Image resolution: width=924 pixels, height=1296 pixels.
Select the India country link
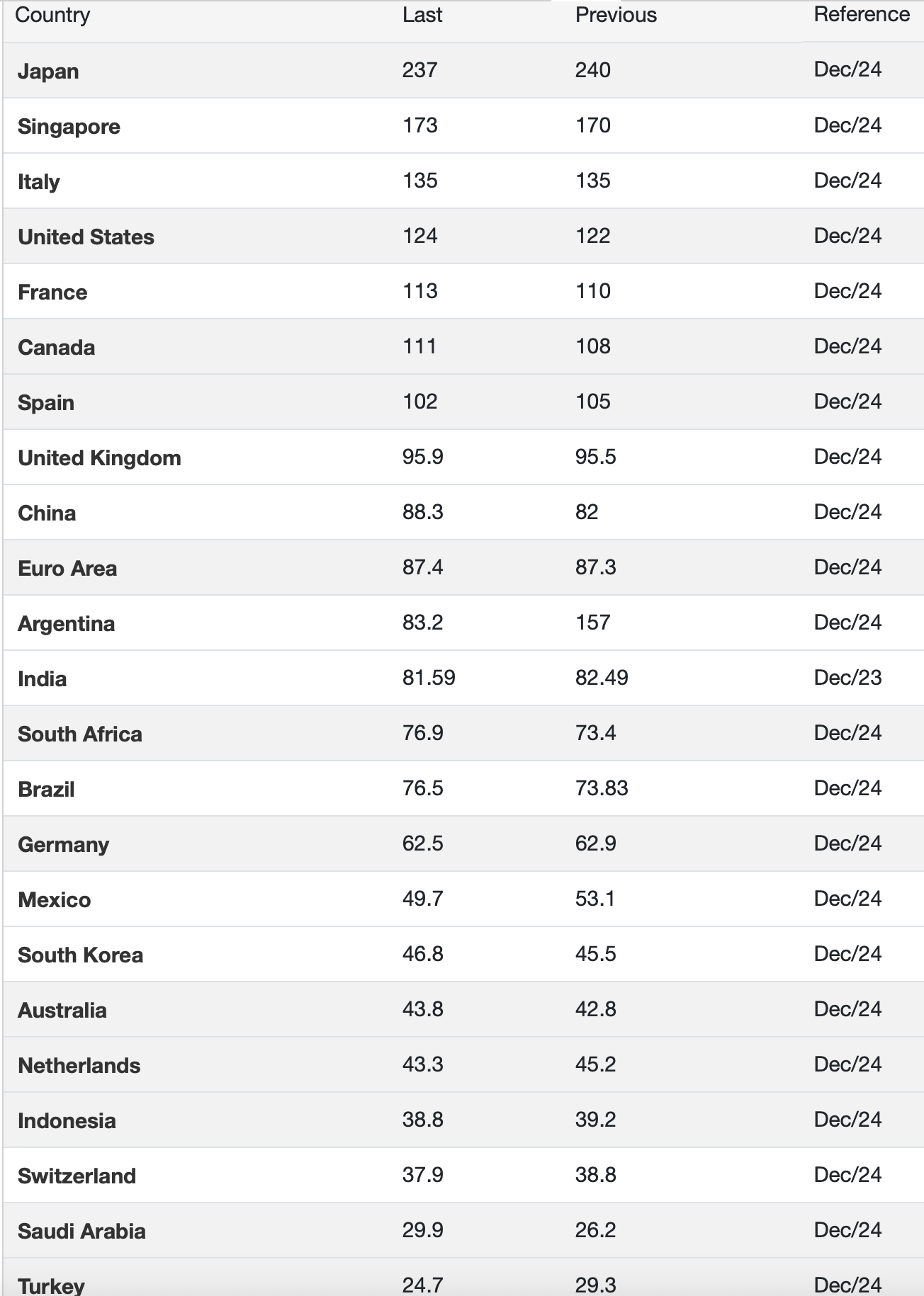click(42, 679)
